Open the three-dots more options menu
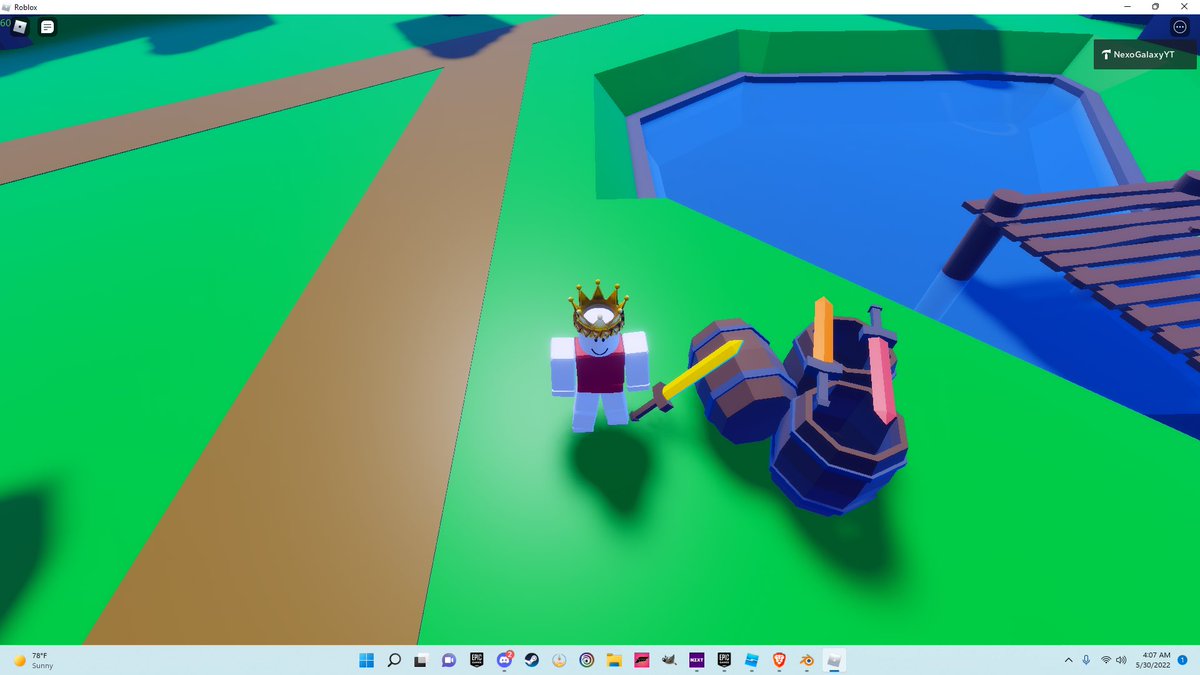 (x=1179, y=27)
